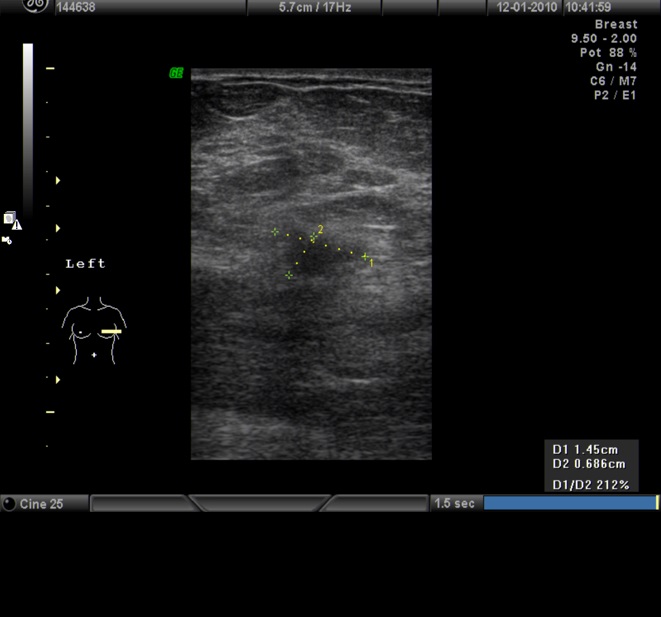Click the small key icon below the warning
The image size is (661, 617).
(7, 240)
